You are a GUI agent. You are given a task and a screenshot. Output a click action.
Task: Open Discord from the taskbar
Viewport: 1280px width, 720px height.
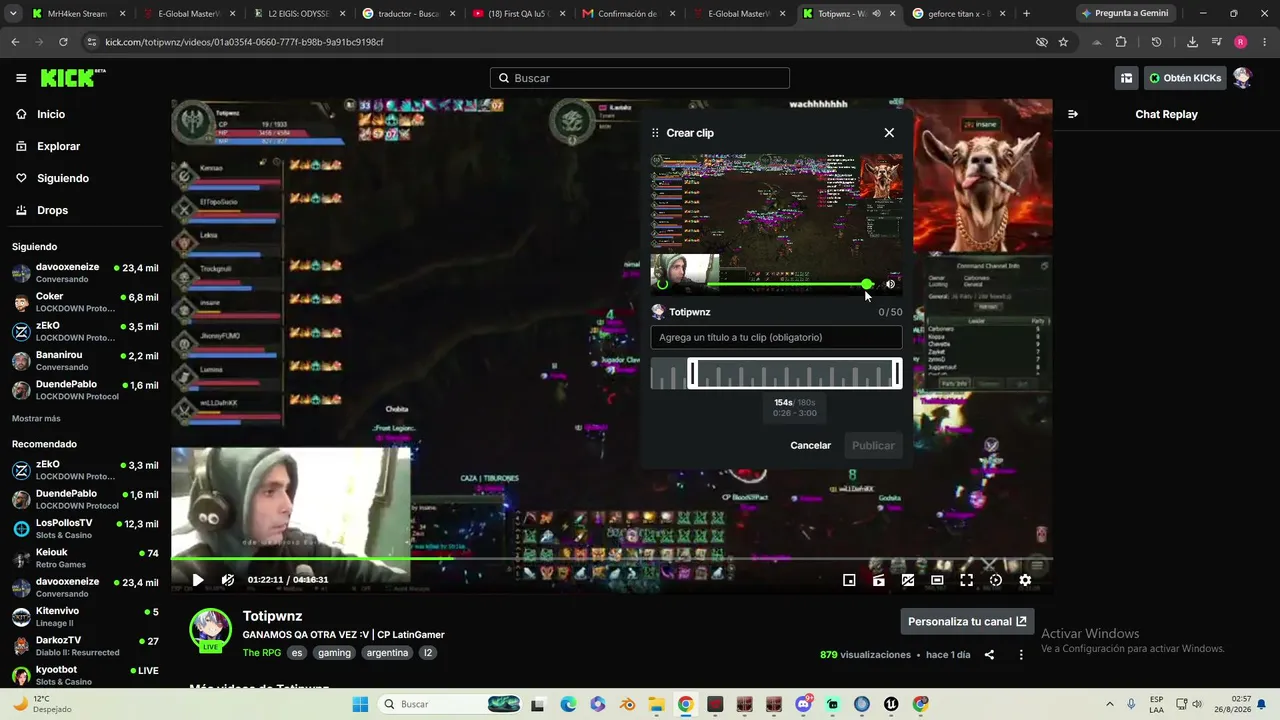click(803, 704)
